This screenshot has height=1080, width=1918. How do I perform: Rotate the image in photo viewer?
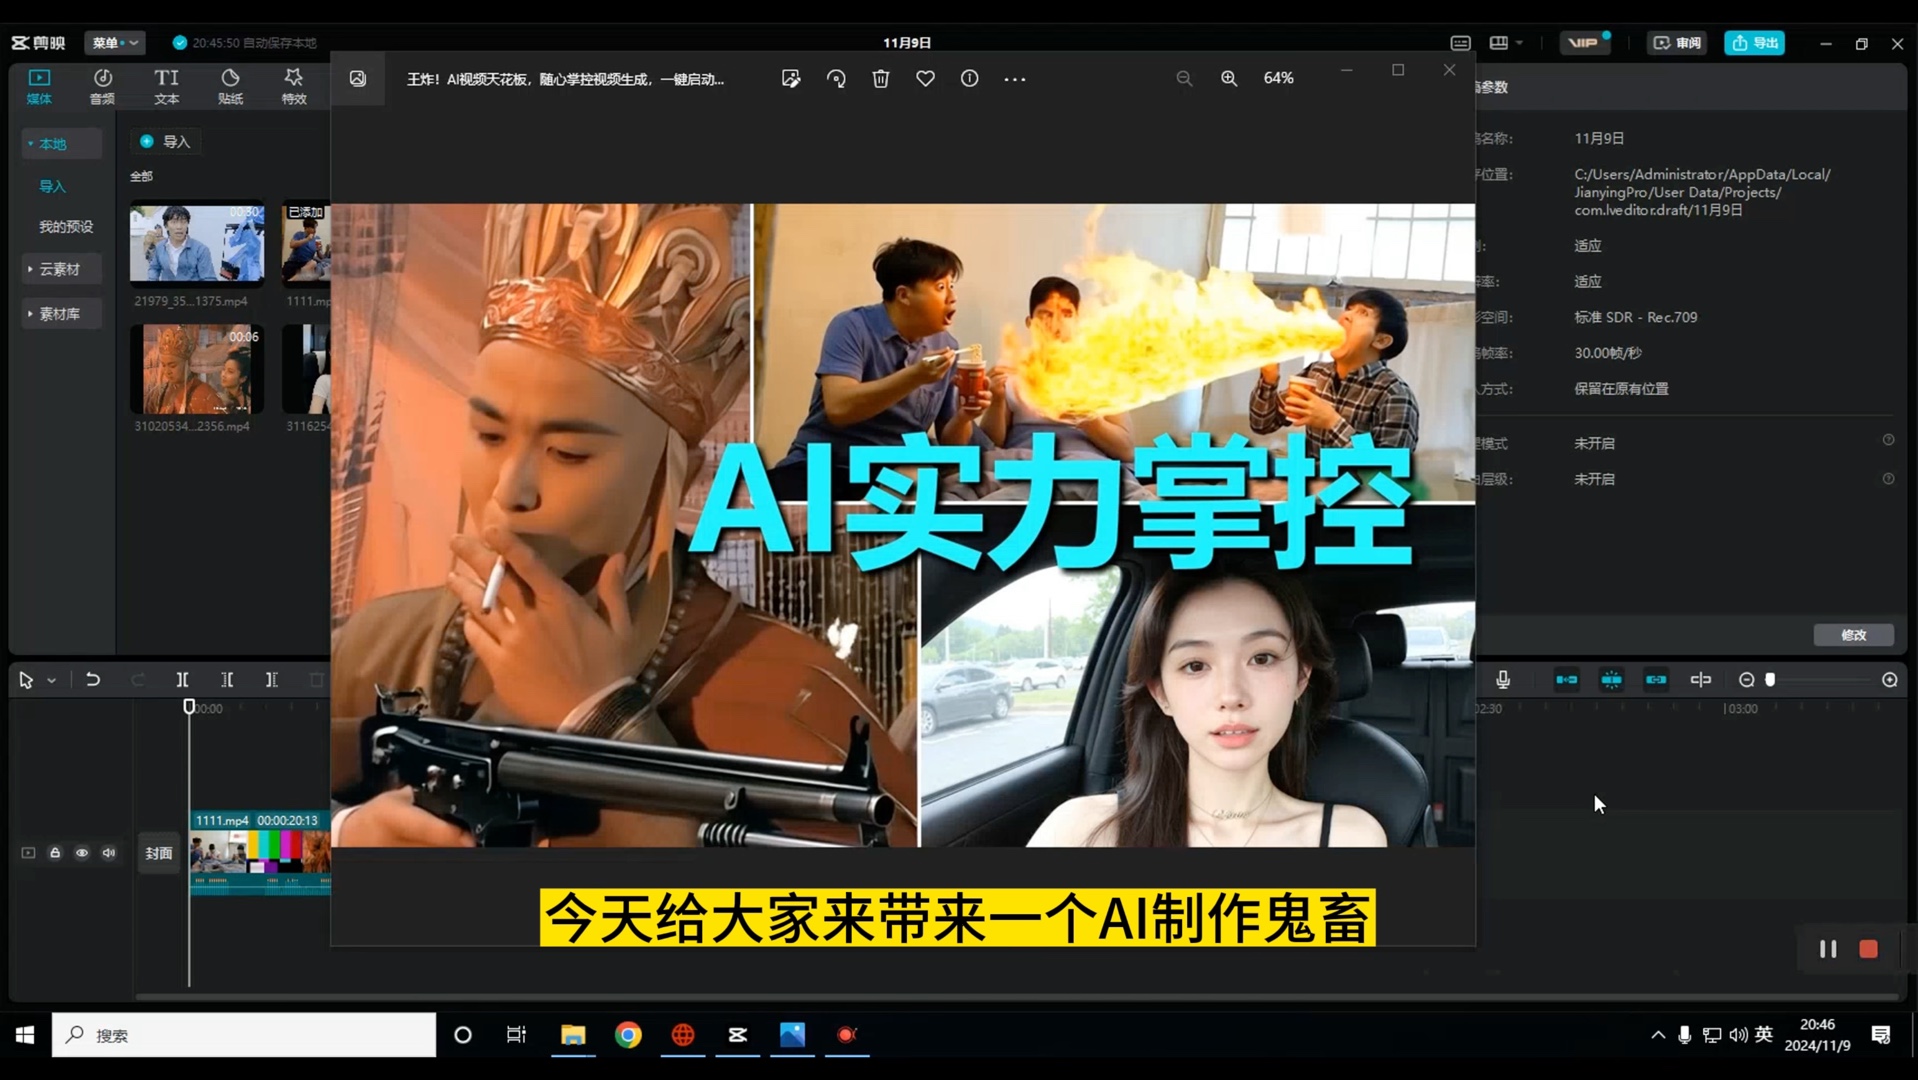pos(836,79)
